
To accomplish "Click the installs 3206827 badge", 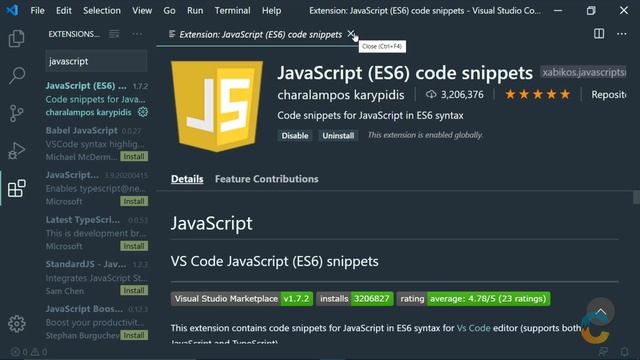I will [x=355, y=299].
